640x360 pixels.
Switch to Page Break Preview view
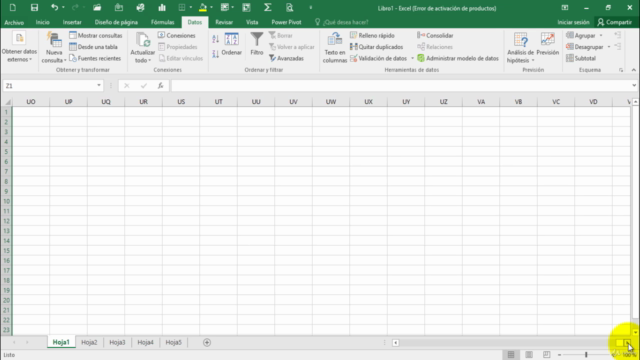pyautogui.click(x=547, y=354)
